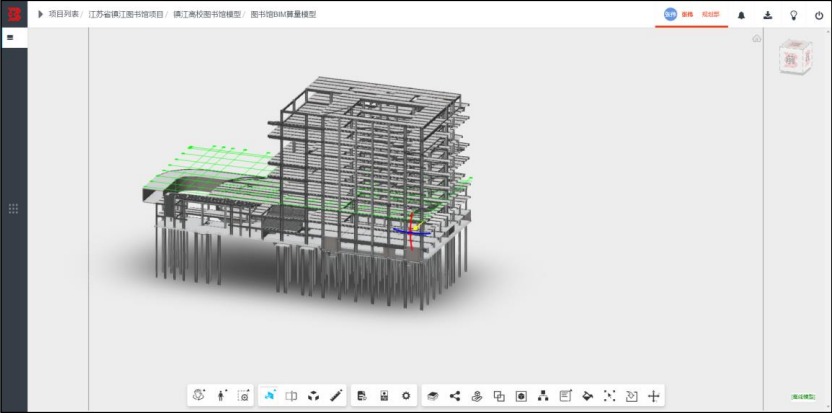Click the hand-holding-stack icon
The width and height of the screenshot is (832, 413).
point(477,395)
